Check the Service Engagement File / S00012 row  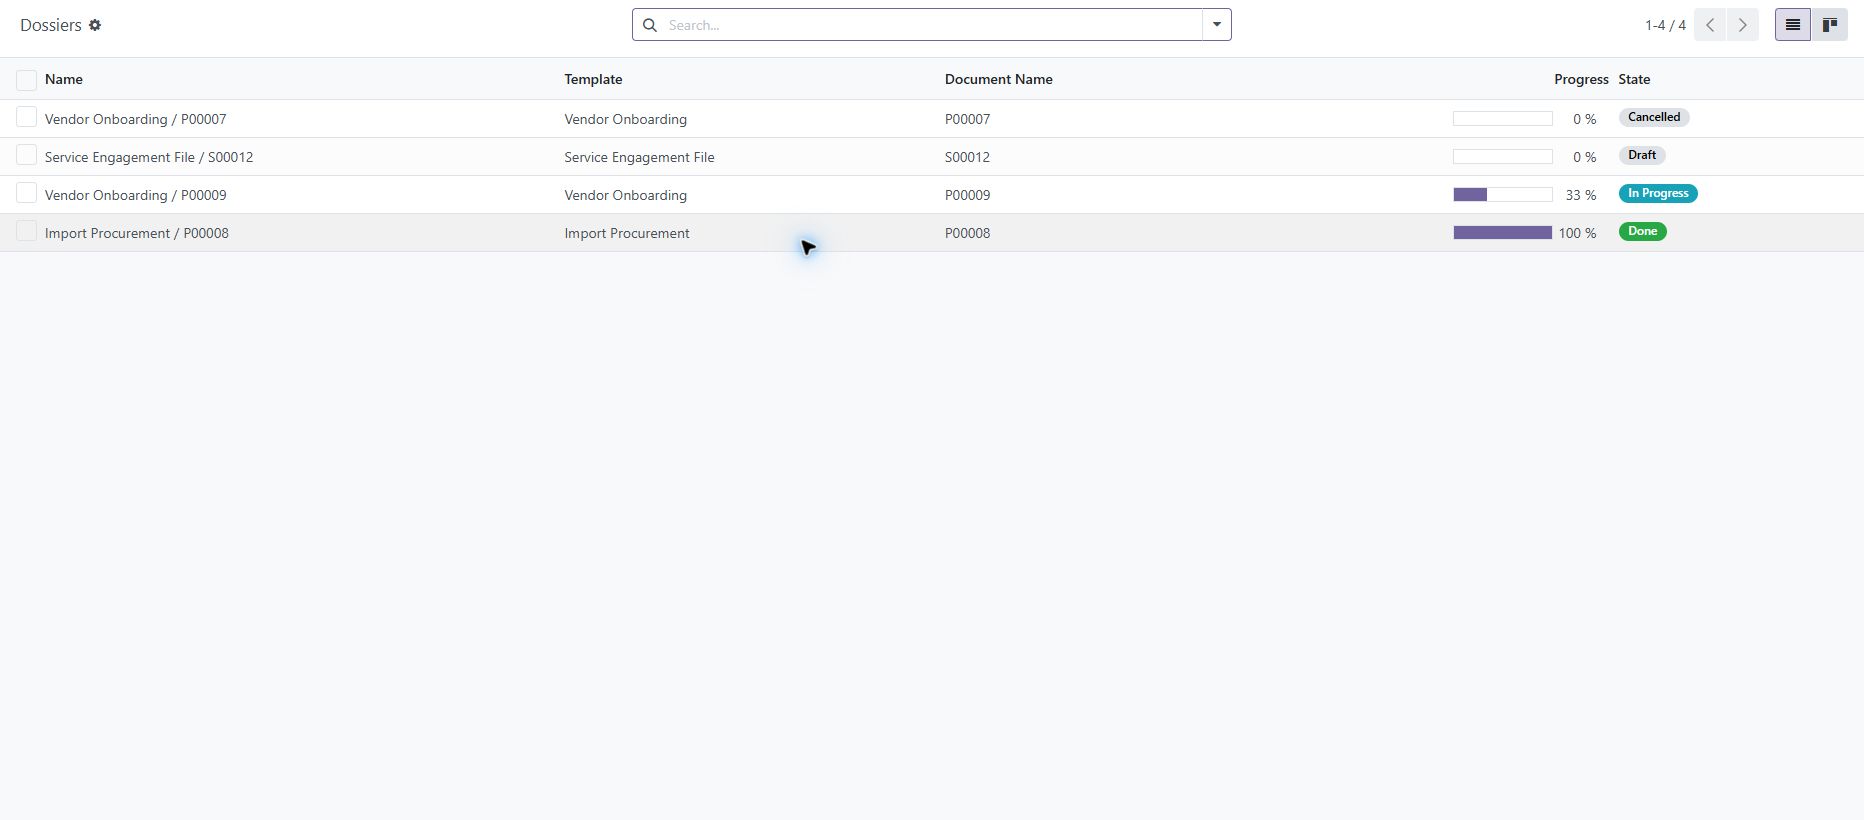tap(27, 156)
